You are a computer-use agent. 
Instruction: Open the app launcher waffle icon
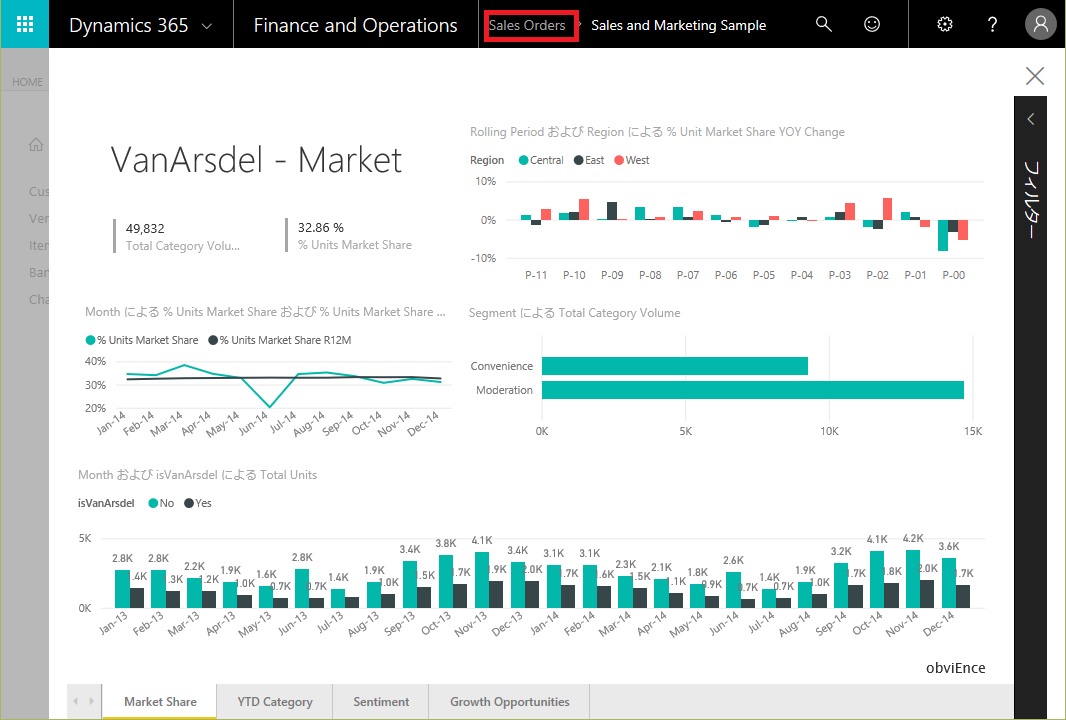pyautogui.click(x=24, y=24)
